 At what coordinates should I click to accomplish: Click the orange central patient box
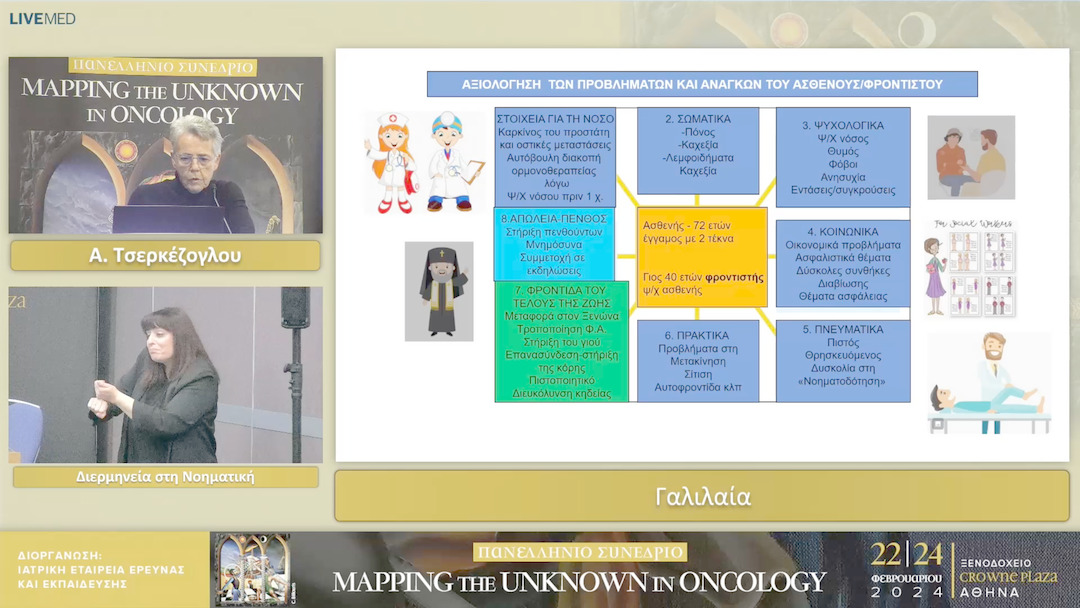702,257
